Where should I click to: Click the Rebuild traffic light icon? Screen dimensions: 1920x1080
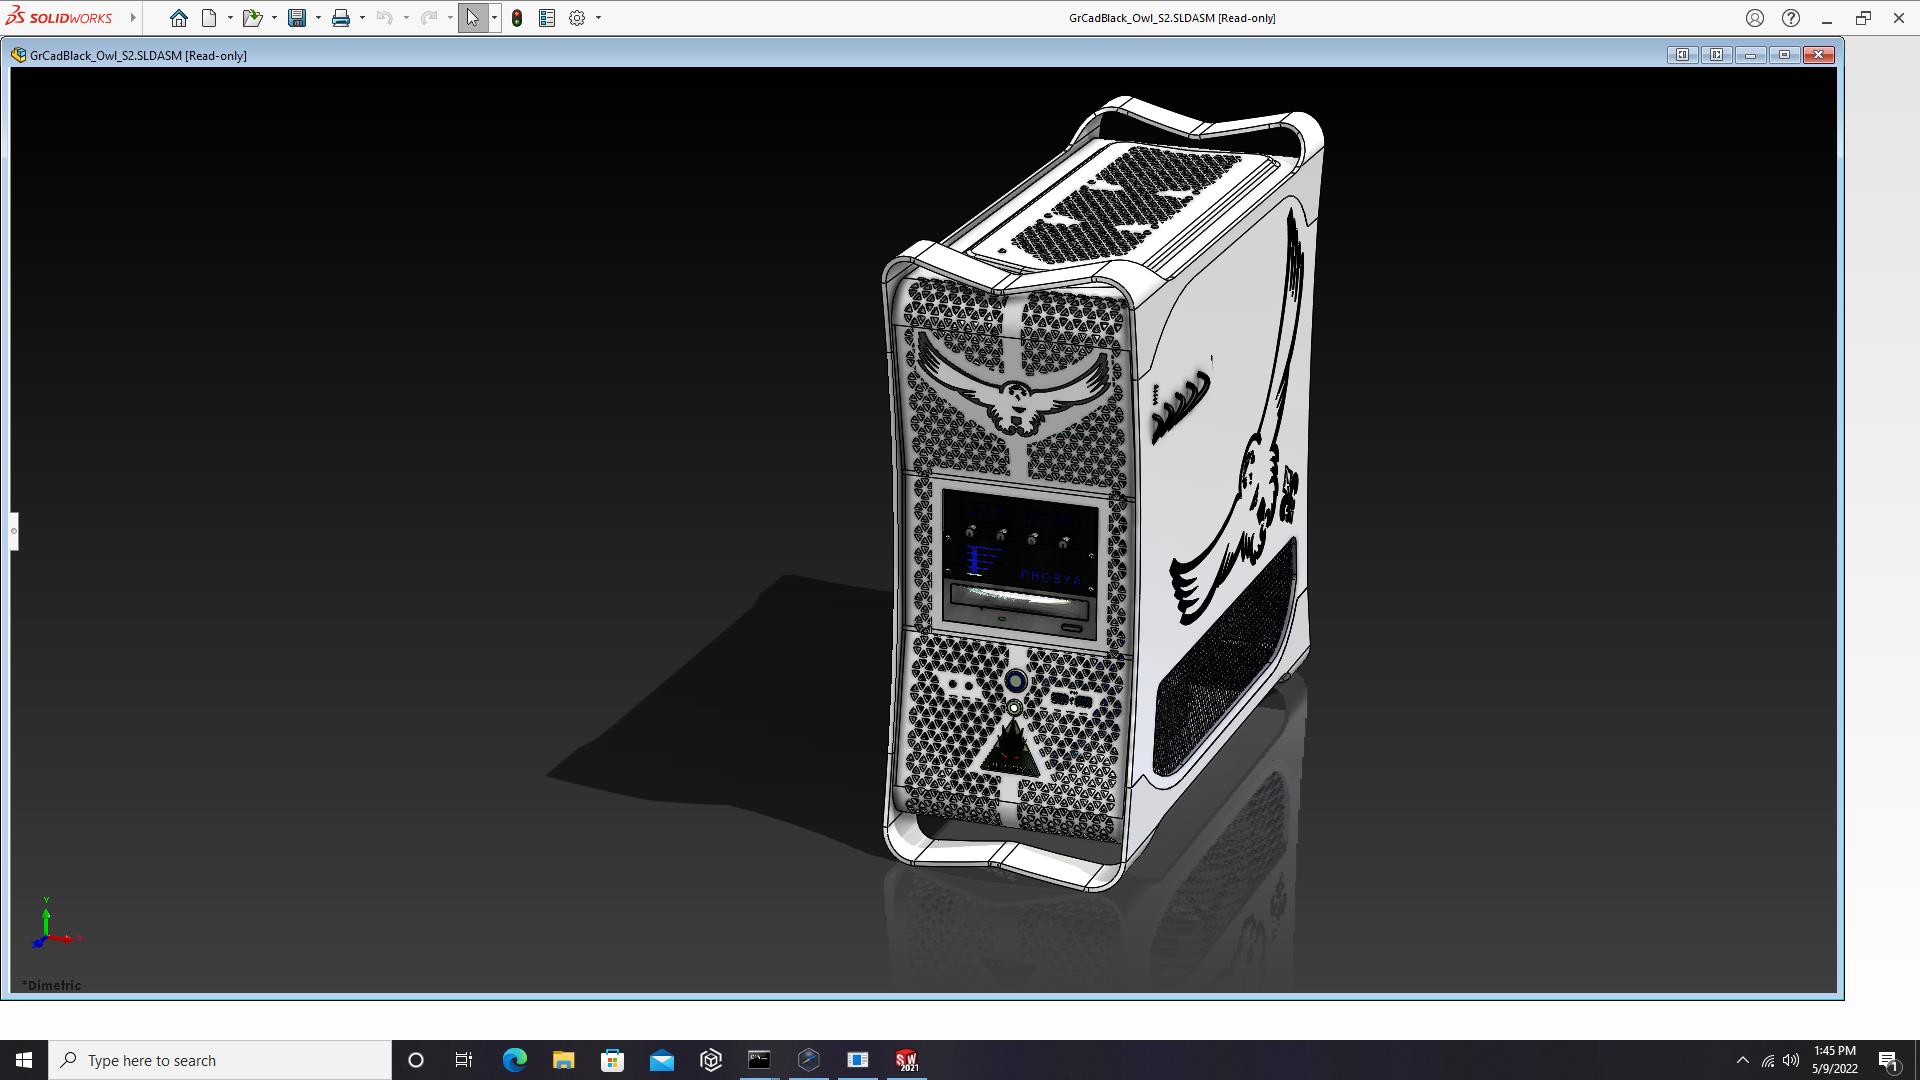pos(517,18)
